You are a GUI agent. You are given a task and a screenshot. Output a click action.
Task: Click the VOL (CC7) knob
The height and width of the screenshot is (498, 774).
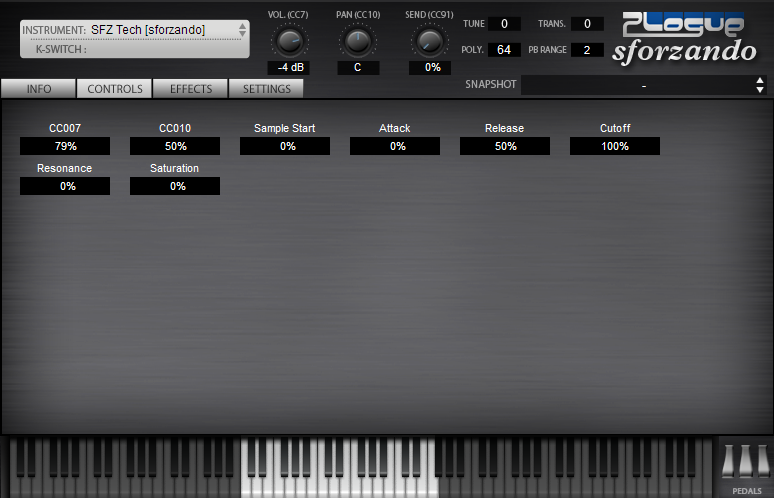[x=289, y=41]
